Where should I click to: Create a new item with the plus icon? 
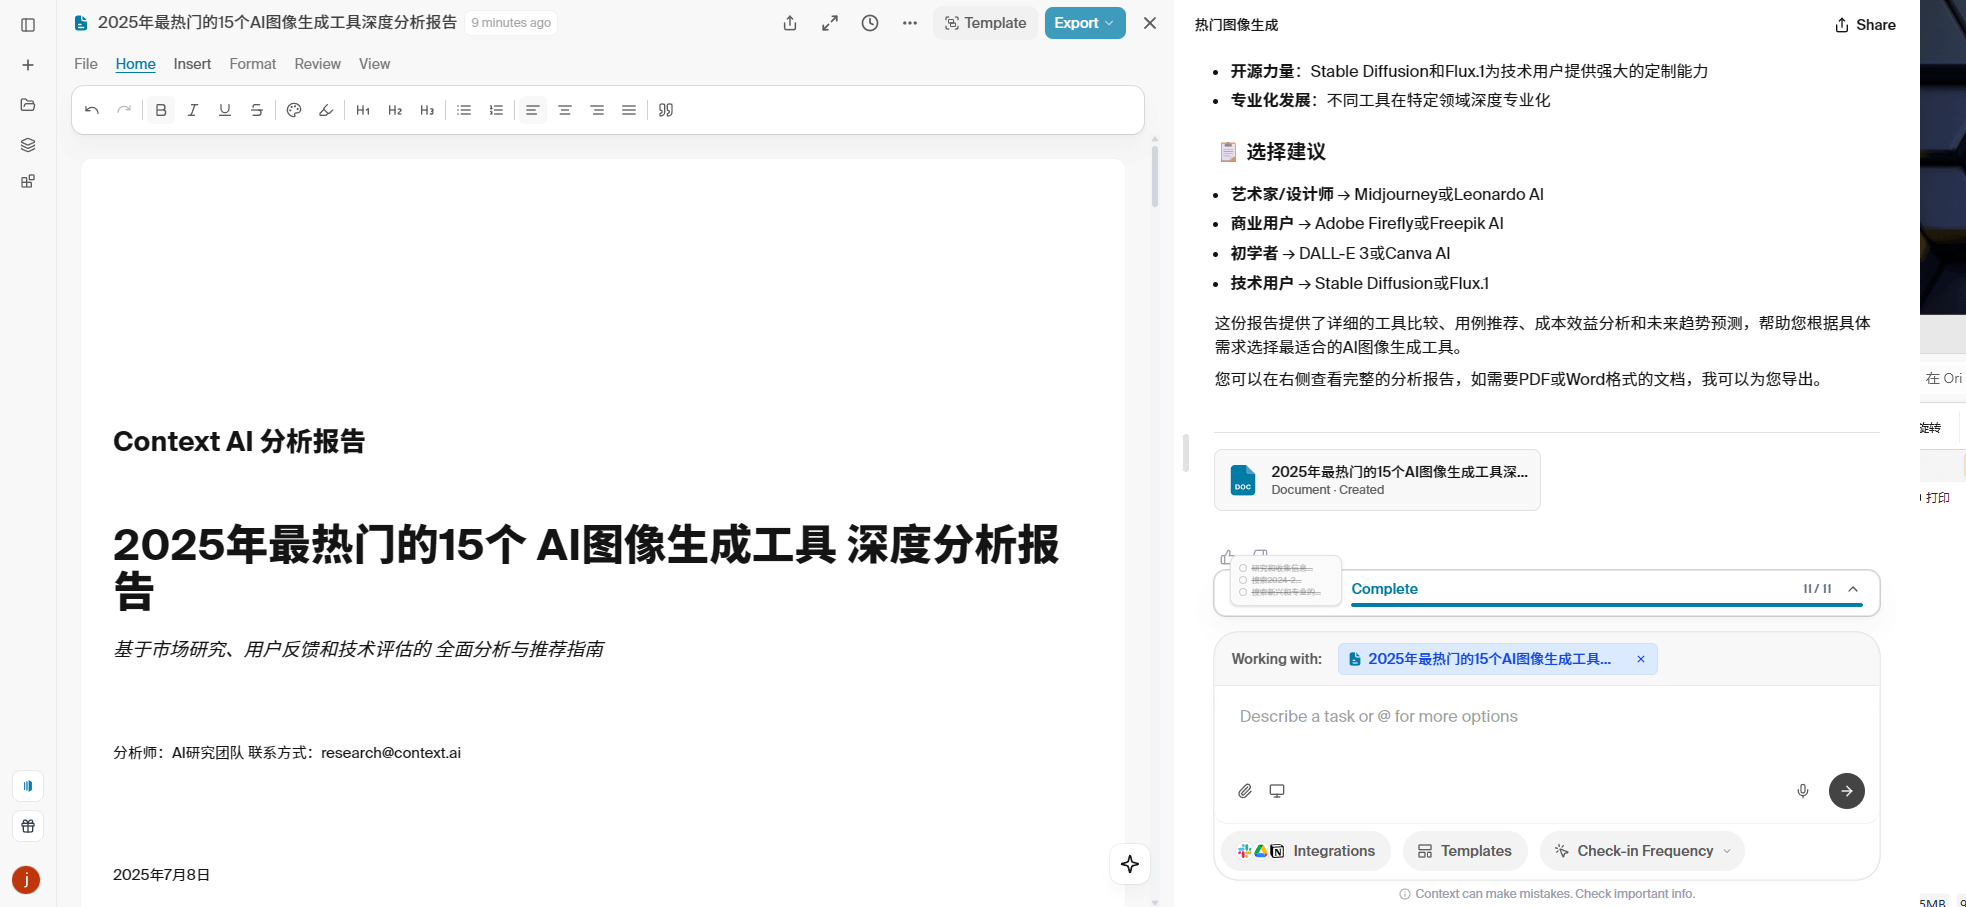(28, 65)
